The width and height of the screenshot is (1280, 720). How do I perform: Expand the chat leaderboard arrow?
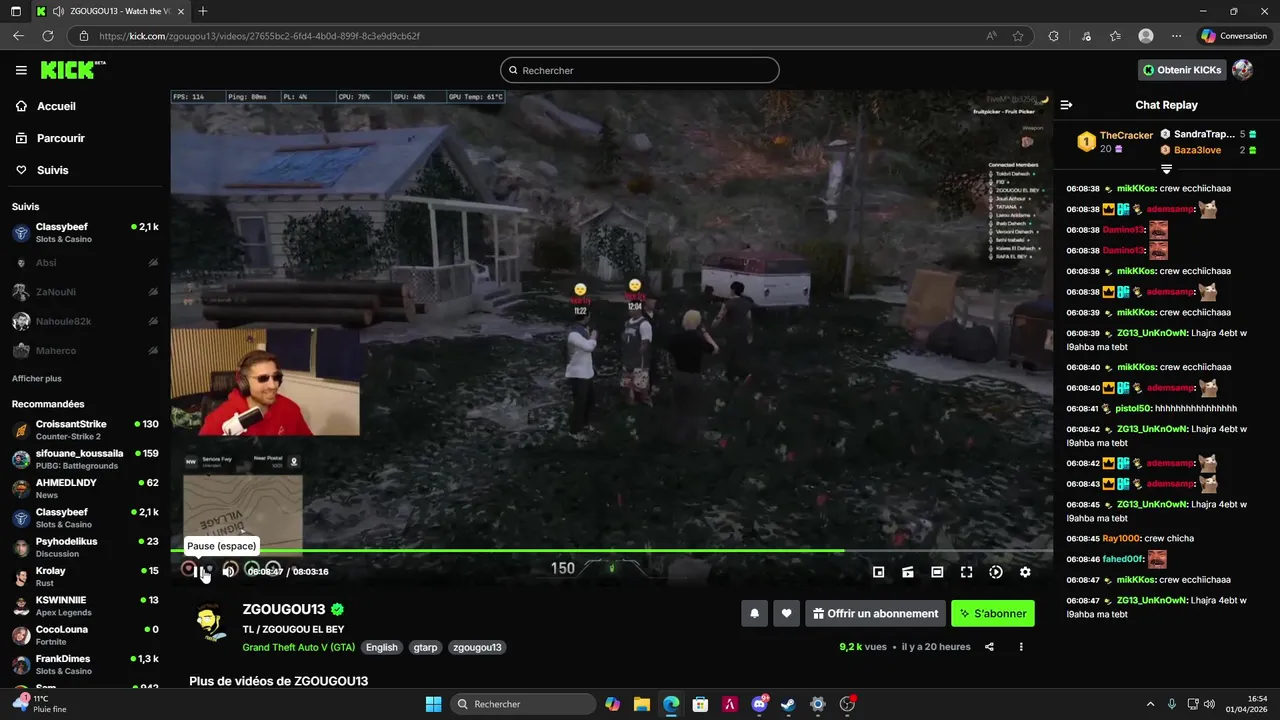coord(1166,169)
